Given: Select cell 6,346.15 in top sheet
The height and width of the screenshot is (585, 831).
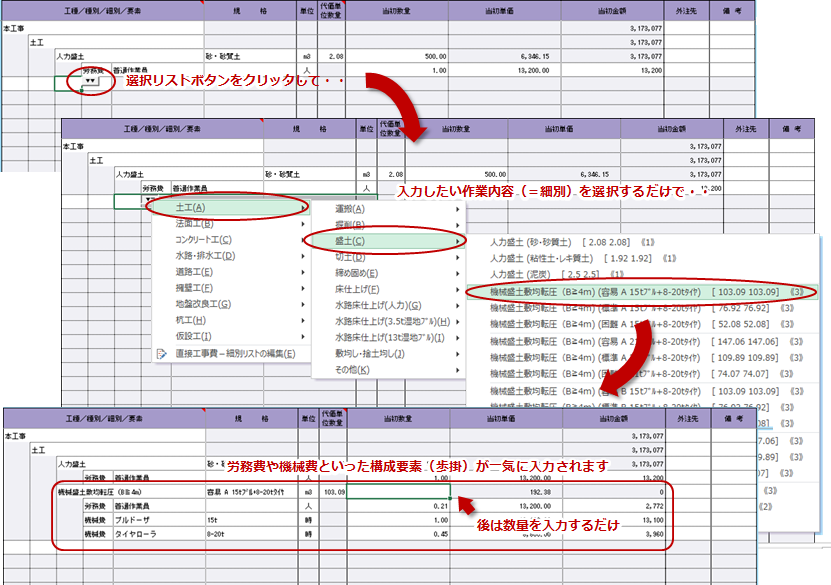Looking at the screenshot, I should (505, 56).
